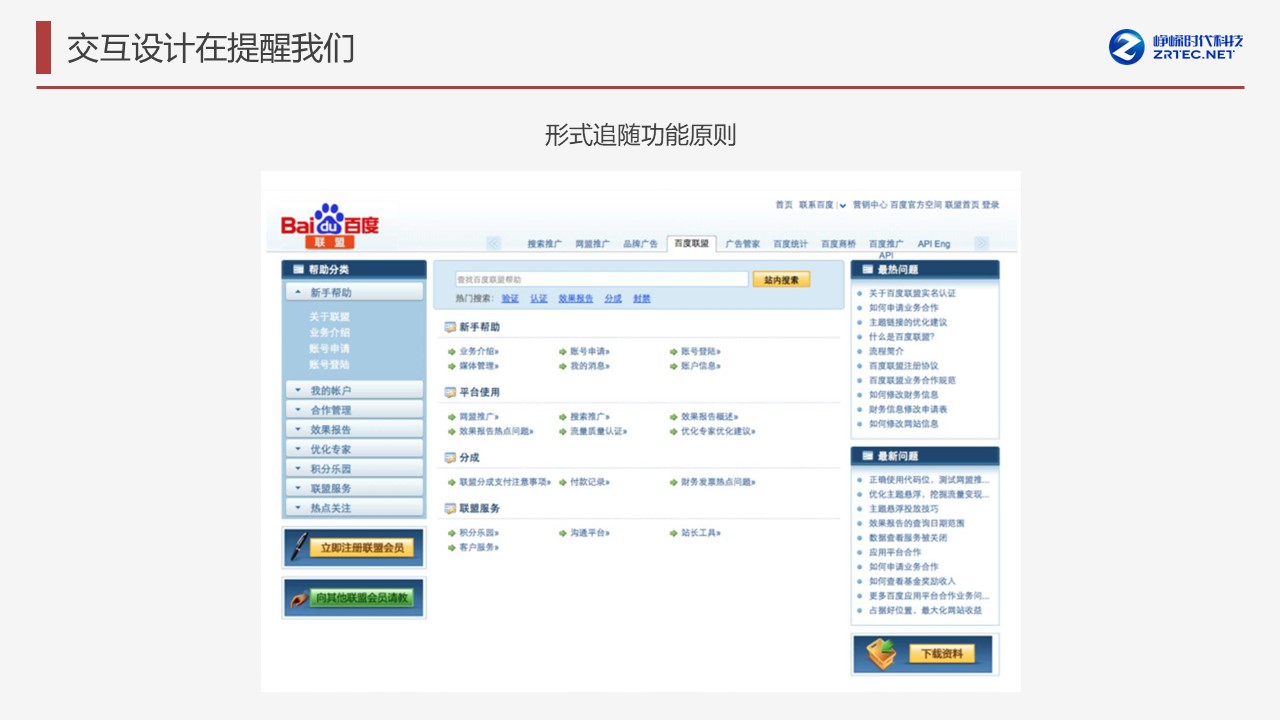Click the pen icon beside 立即注册联盟会员

298,547
